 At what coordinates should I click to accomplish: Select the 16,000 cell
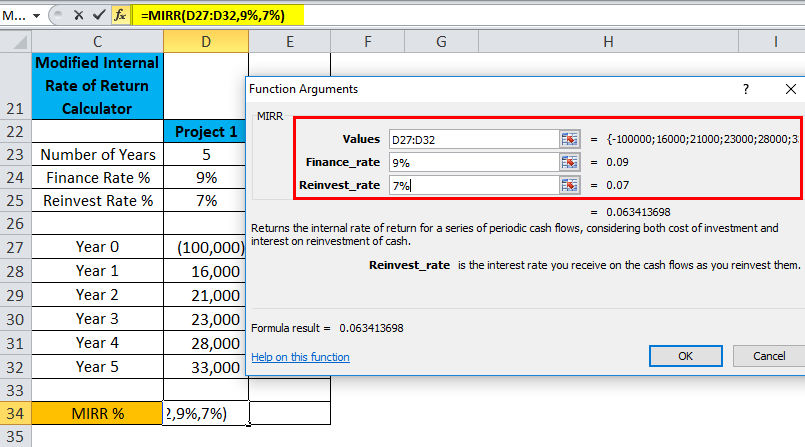pos(206,271)
